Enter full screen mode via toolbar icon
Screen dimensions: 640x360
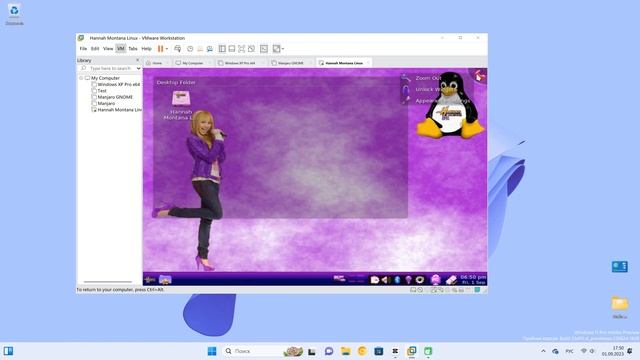click(x=242, y=49)
